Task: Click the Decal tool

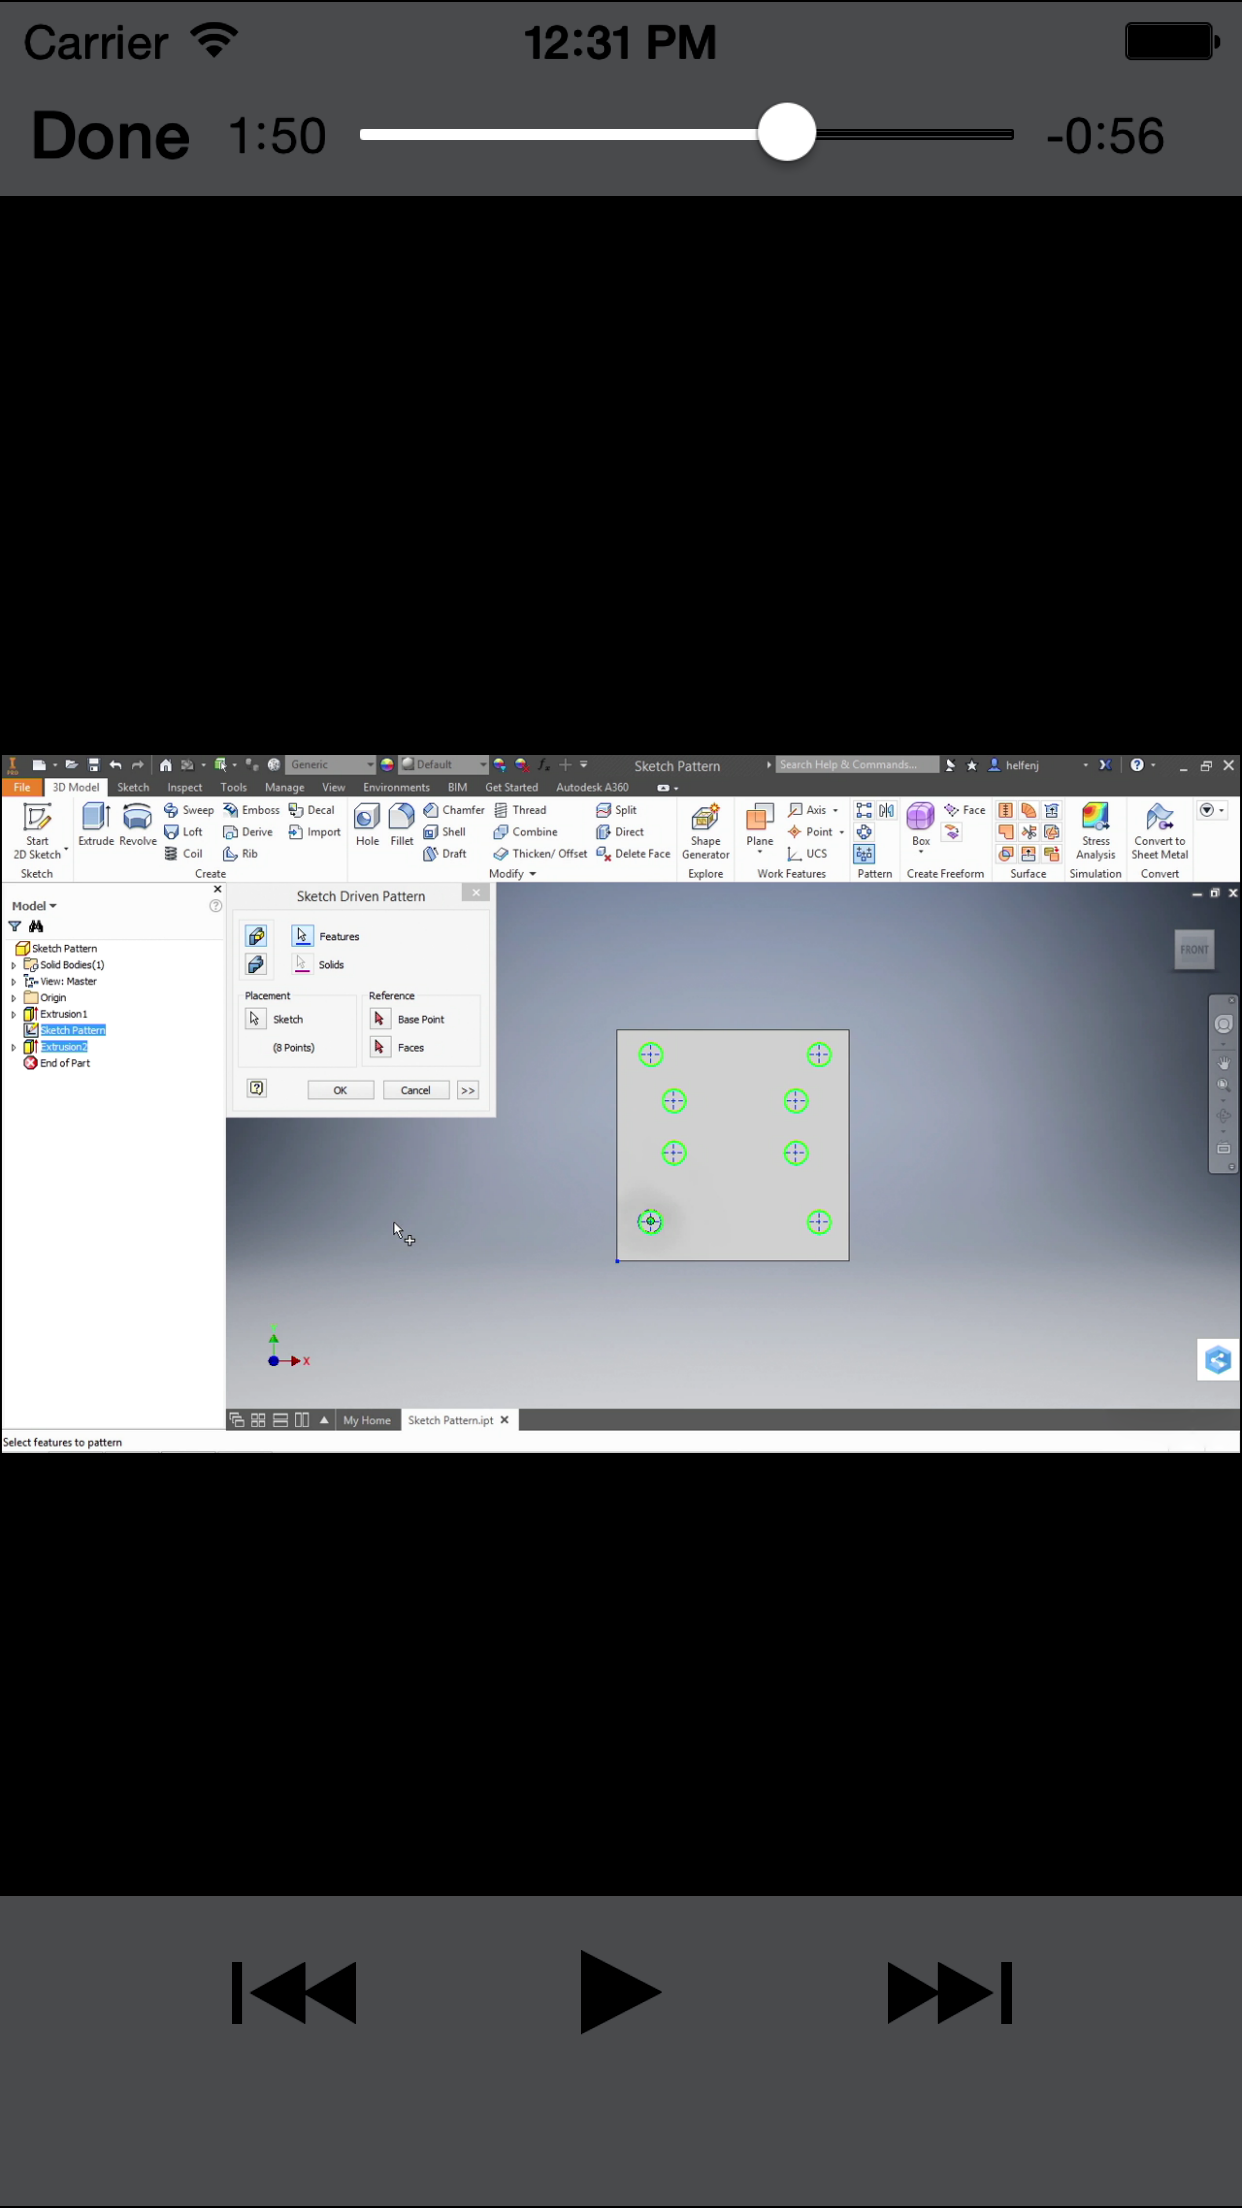Action: click(311, 810)
